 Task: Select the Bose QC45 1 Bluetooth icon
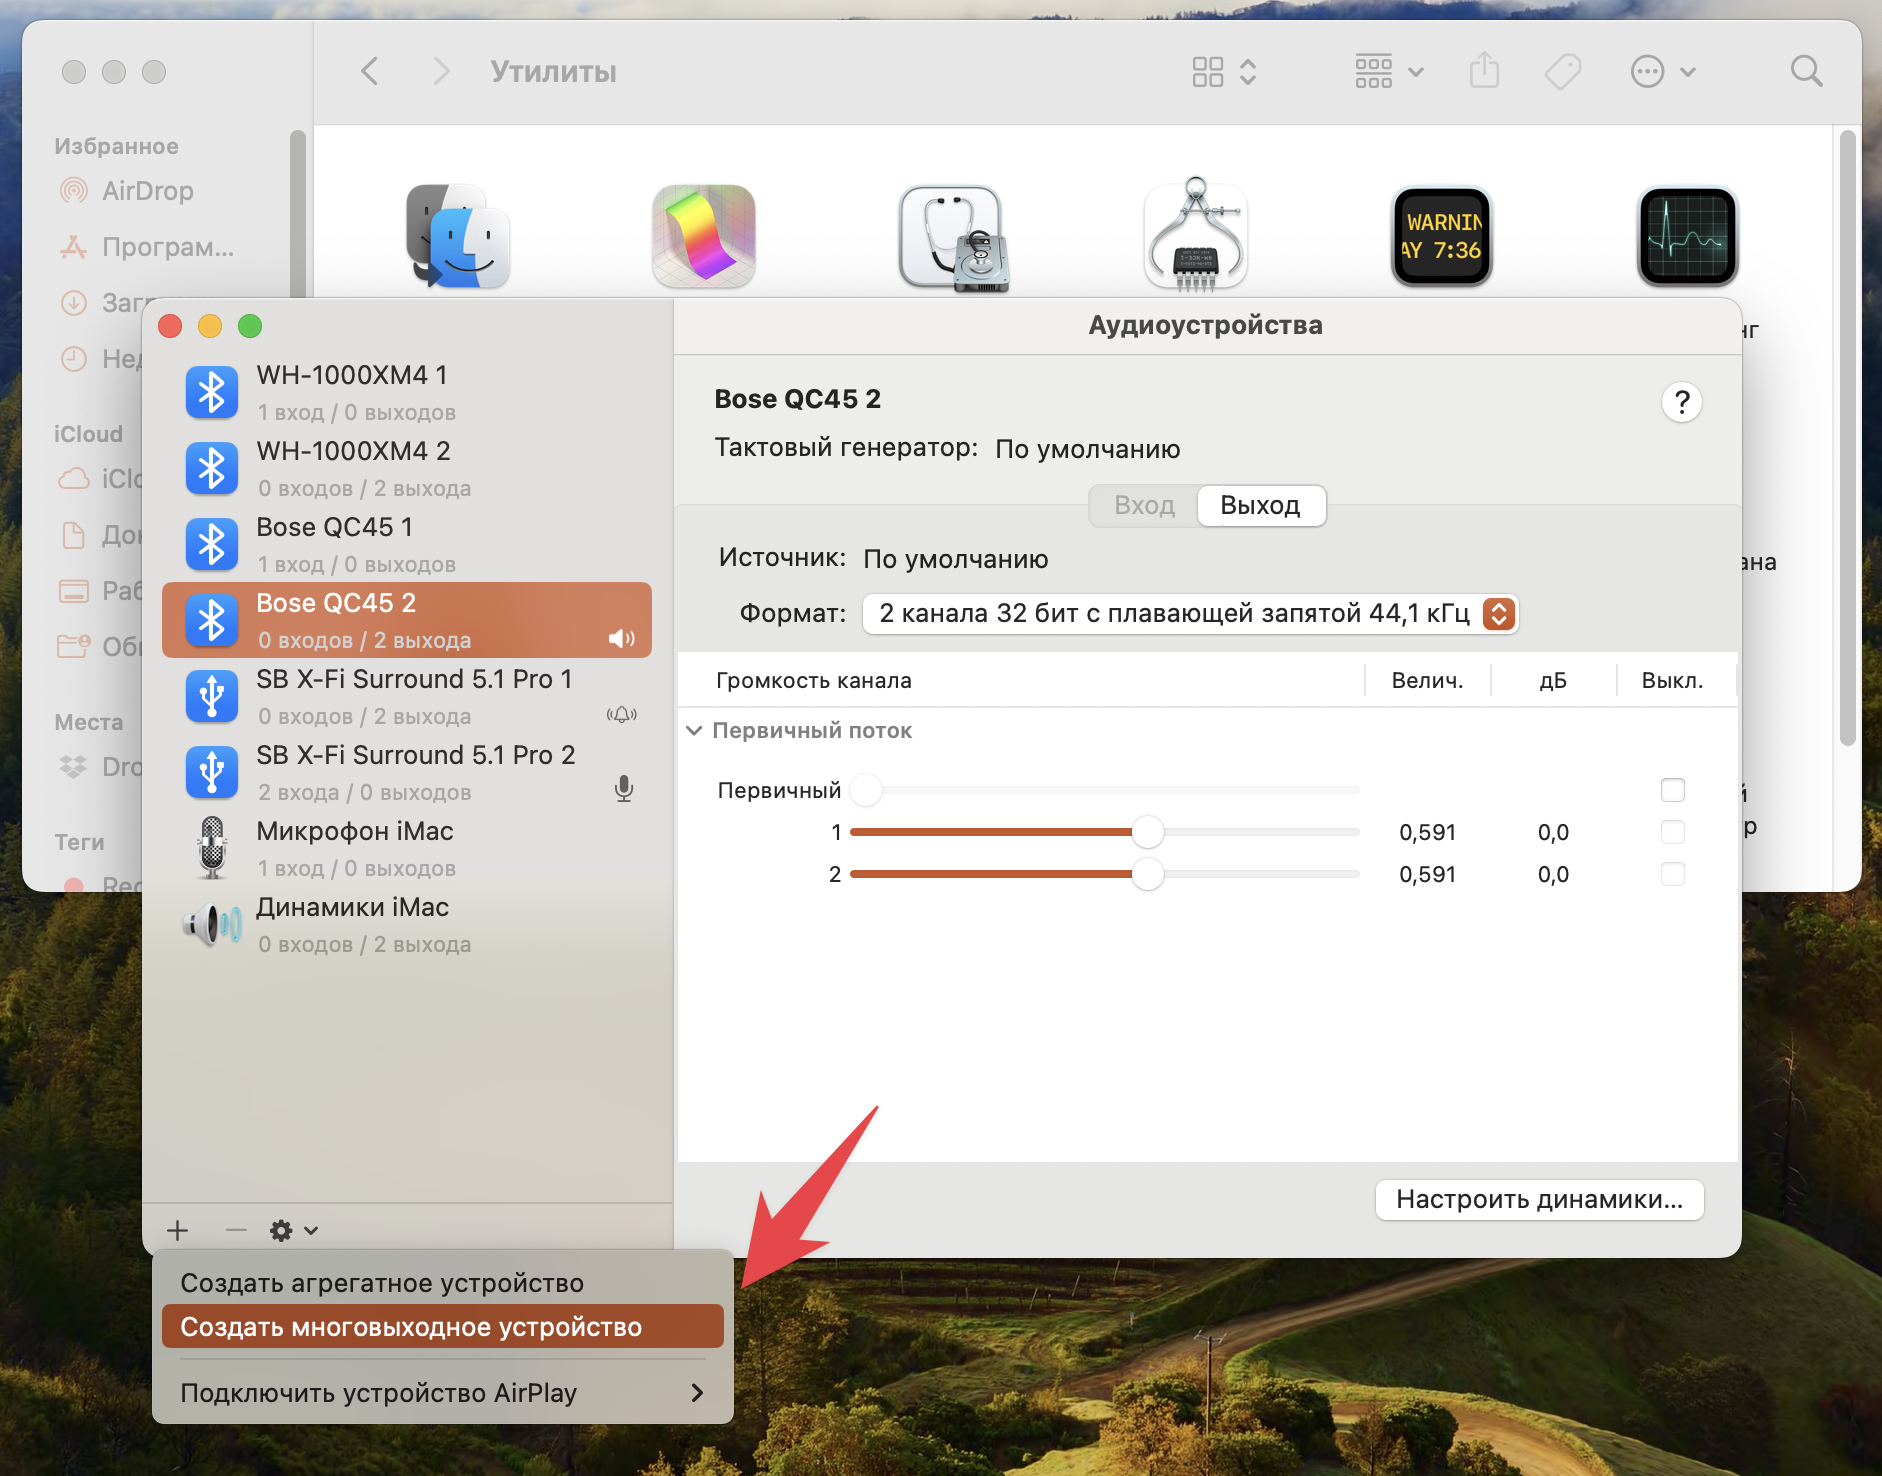point(212,544)
